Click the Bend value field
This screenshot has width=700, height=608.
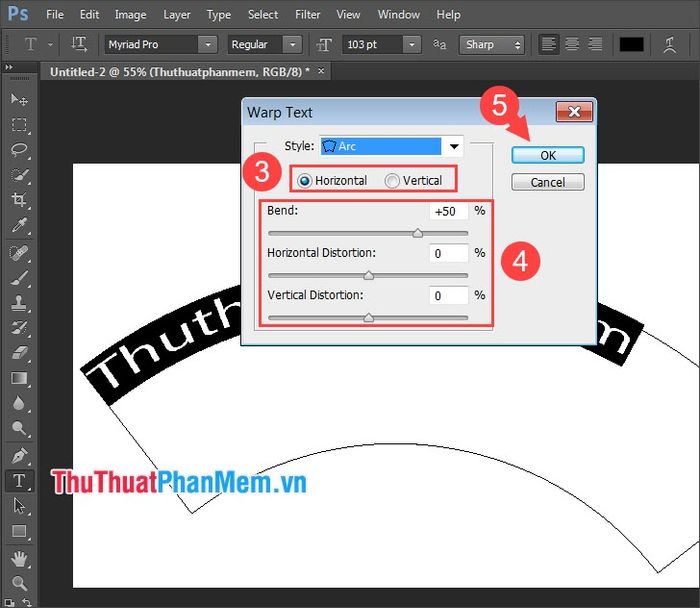pos(449,211)
